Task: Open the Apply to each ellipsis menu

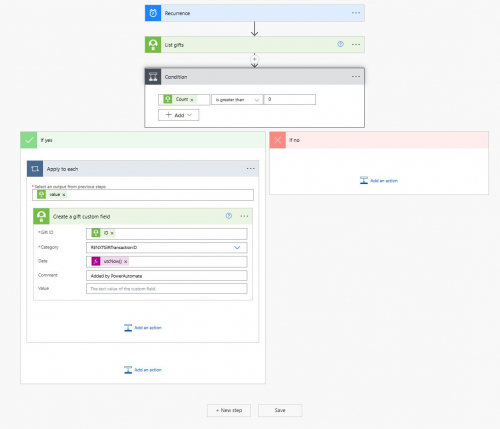Action: pos(251,169)
